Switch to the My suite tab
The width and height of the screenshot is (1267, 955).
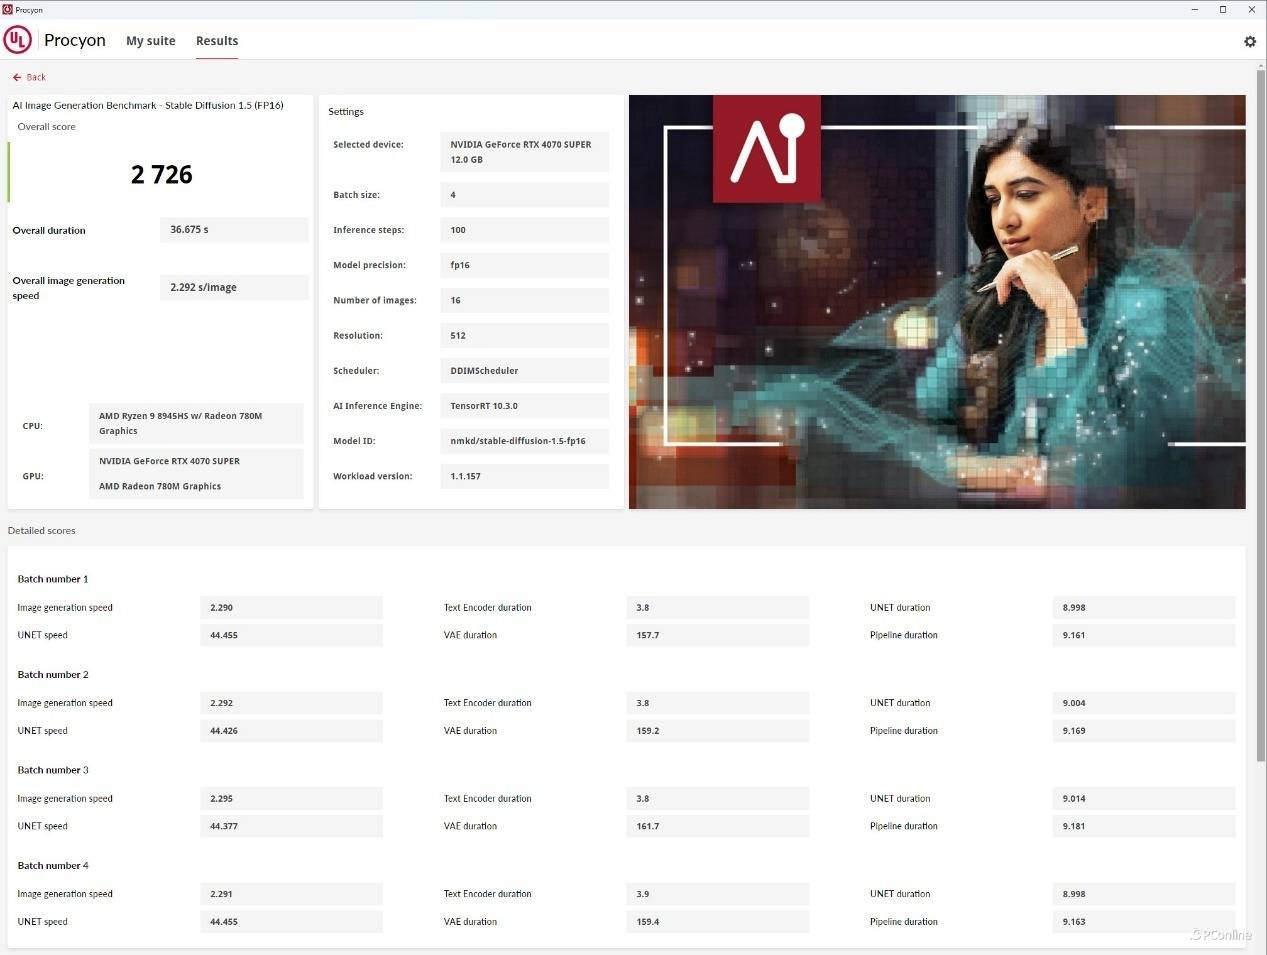(x=150, y=41)
